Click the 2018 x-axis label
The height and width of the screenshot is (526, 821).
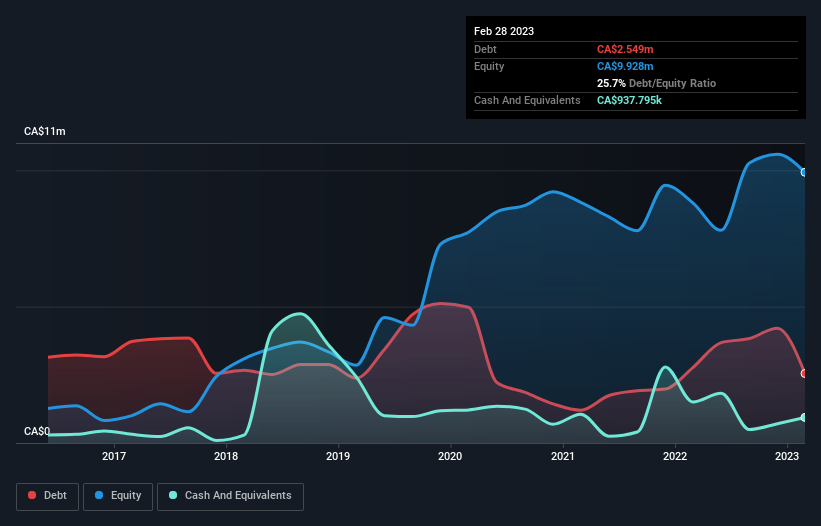226,456
